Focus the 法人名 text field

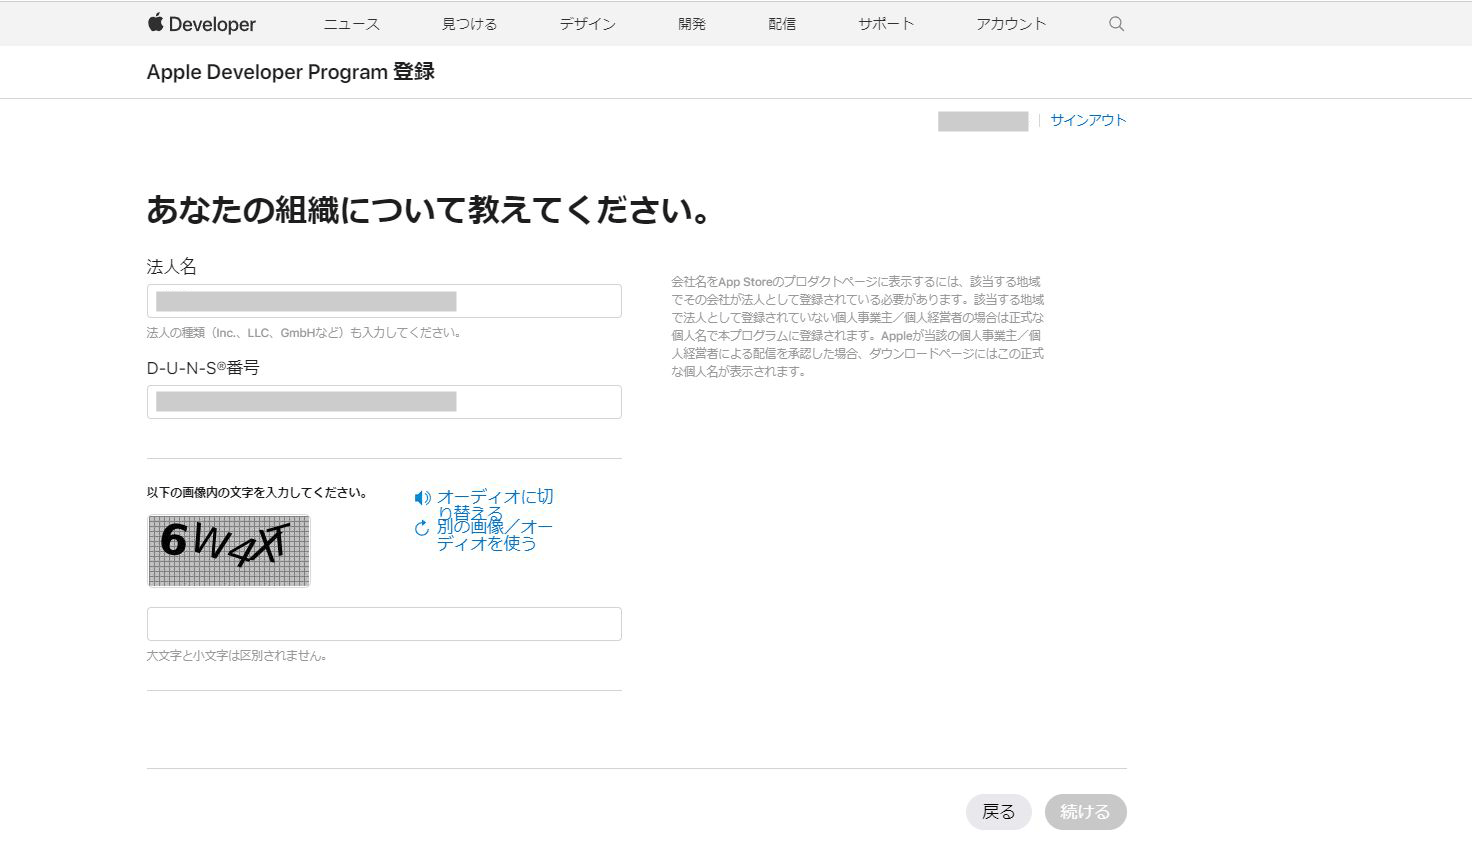click(x=384, y=301)
